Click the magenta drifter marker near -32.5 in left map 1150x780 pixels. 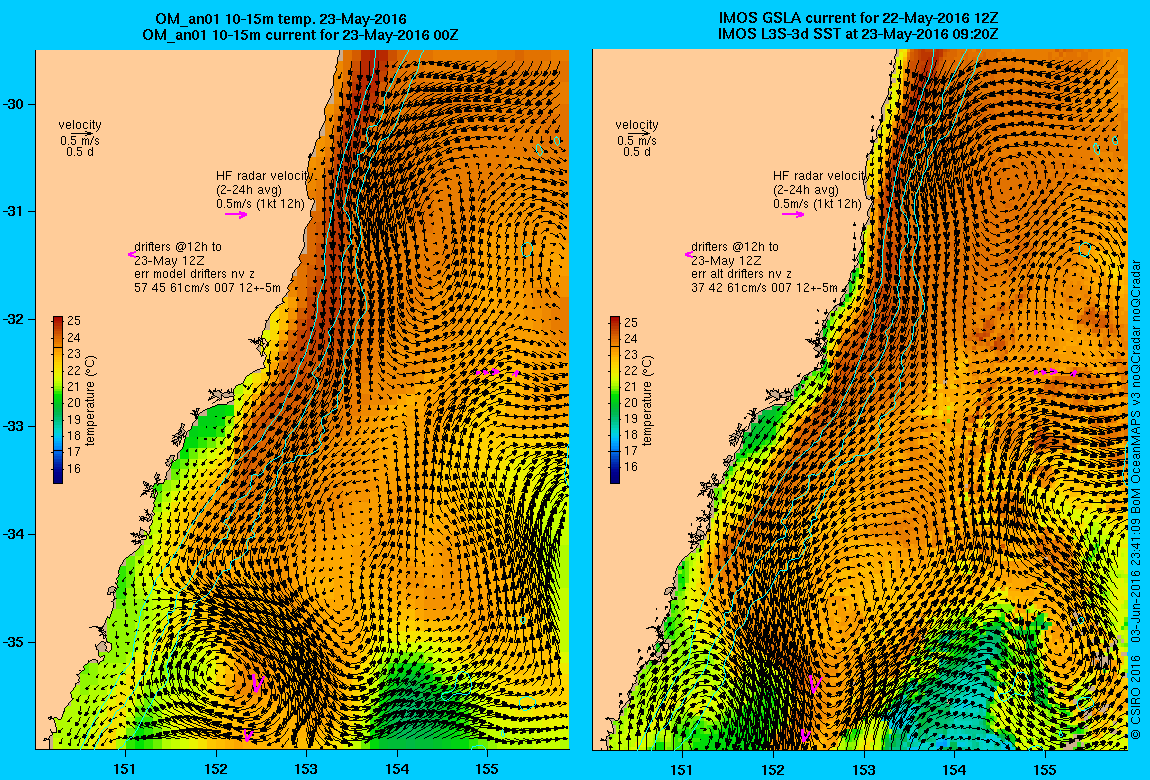point(497,372)
